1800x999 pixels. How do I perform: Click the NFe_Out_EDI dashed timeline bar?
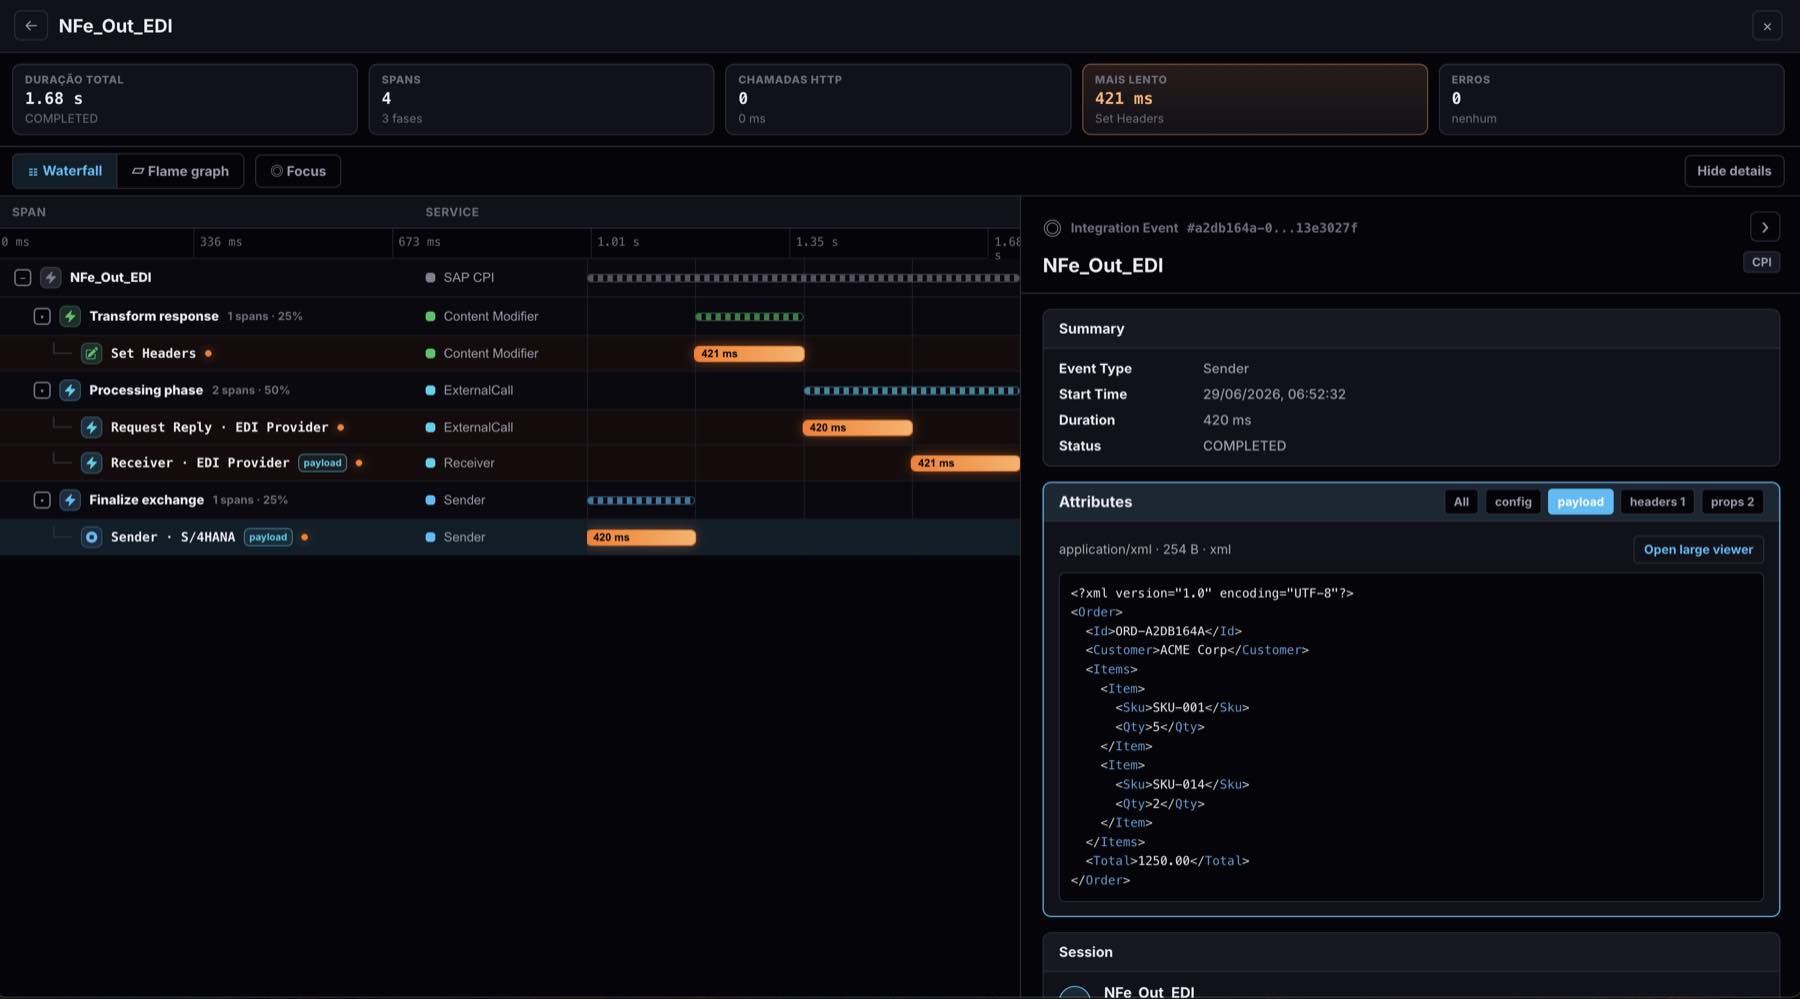[803, 278]
